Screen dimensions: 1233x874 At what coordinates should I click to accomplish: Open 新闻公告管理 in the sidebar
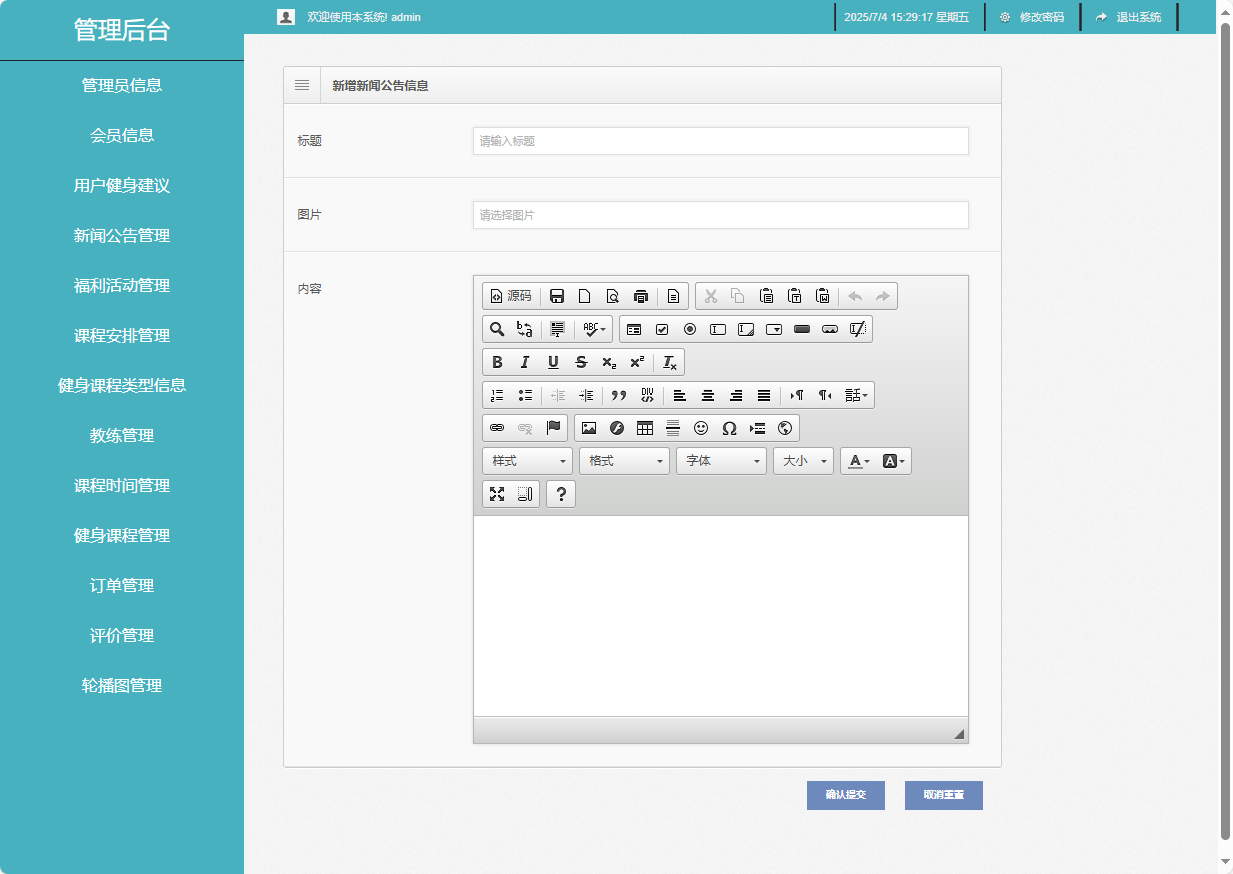122,236
